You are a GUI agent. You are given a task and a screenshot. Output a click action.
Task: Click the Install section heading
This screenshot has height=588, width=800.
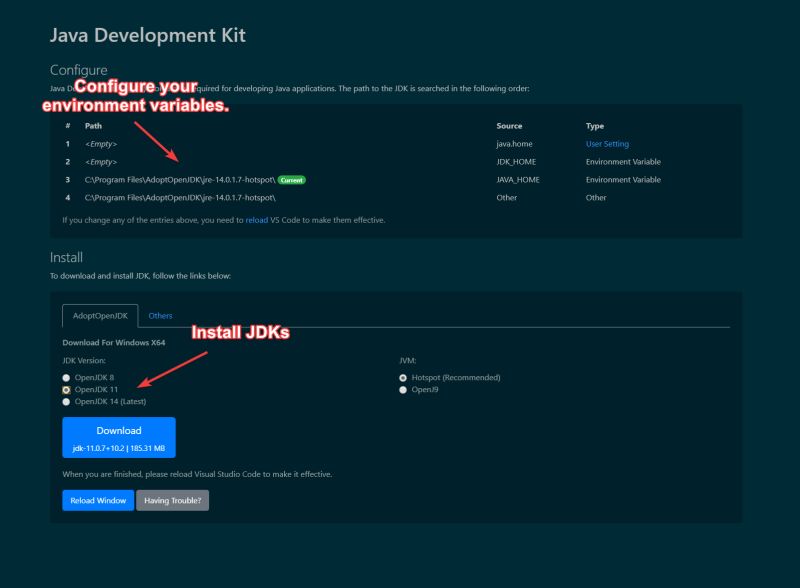pyautogui.click(x=68, y=257)
